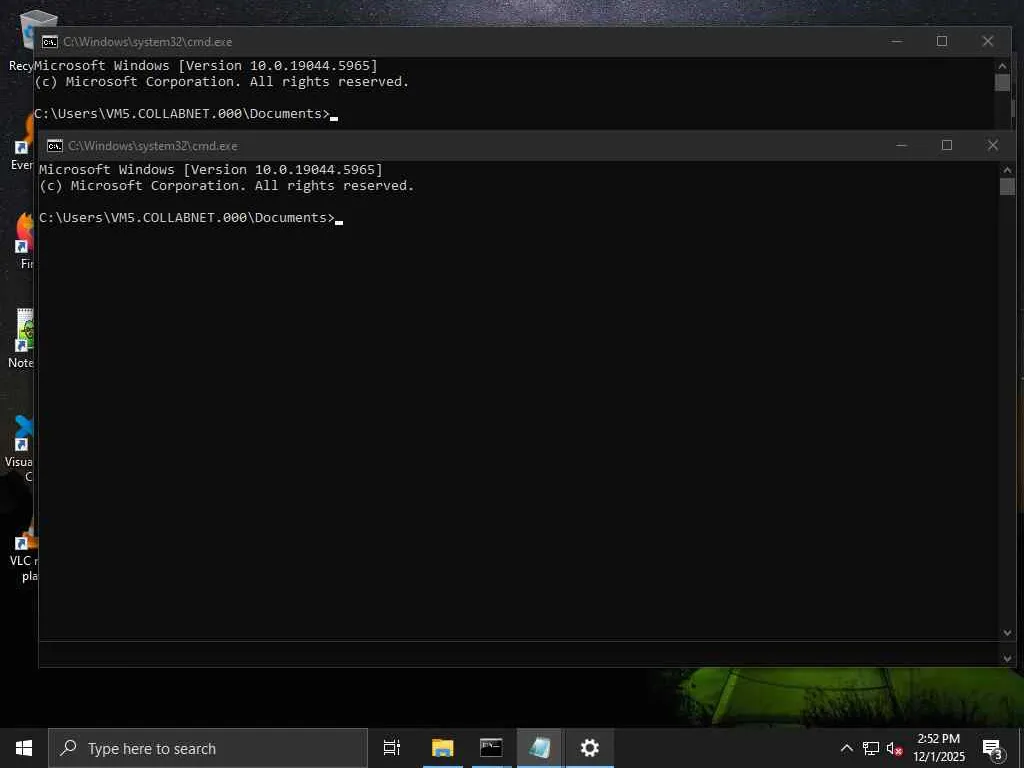1024x768 pixels.
Task: Open File Explorer from the taskbar
Action: click(443, 748)
